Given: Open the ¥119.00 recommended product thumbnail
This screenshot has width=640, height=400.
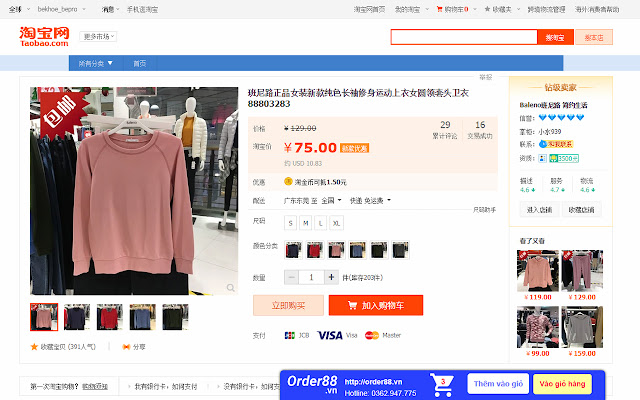Looking at the screenshot, I should [x=538, y=271].
